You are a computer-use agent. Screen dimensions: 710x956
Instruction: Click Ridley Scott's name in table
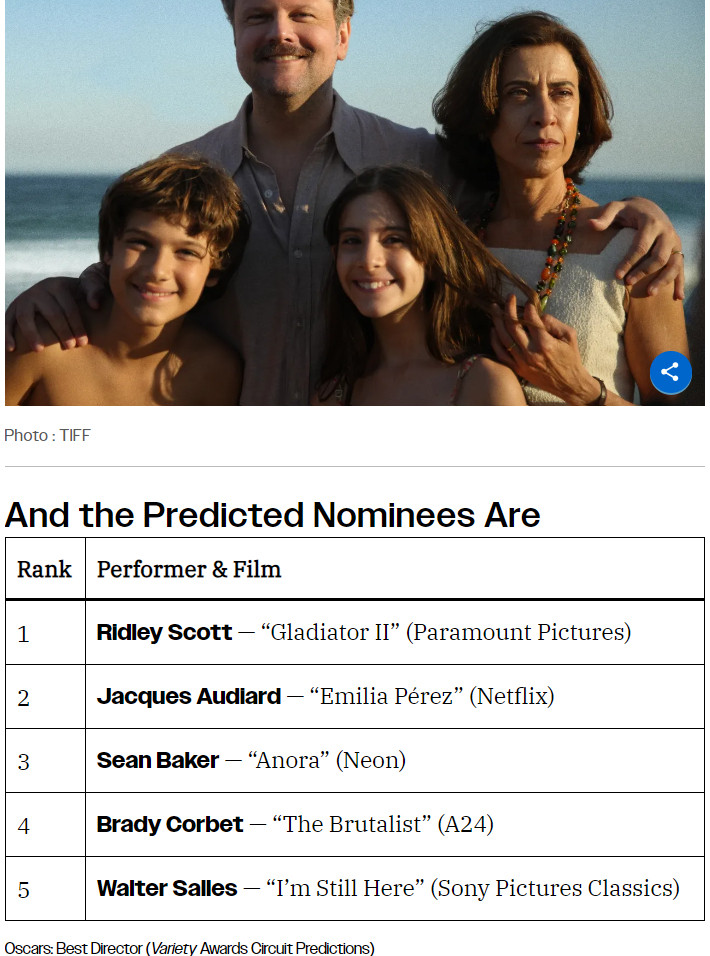[x=165, y=632]
